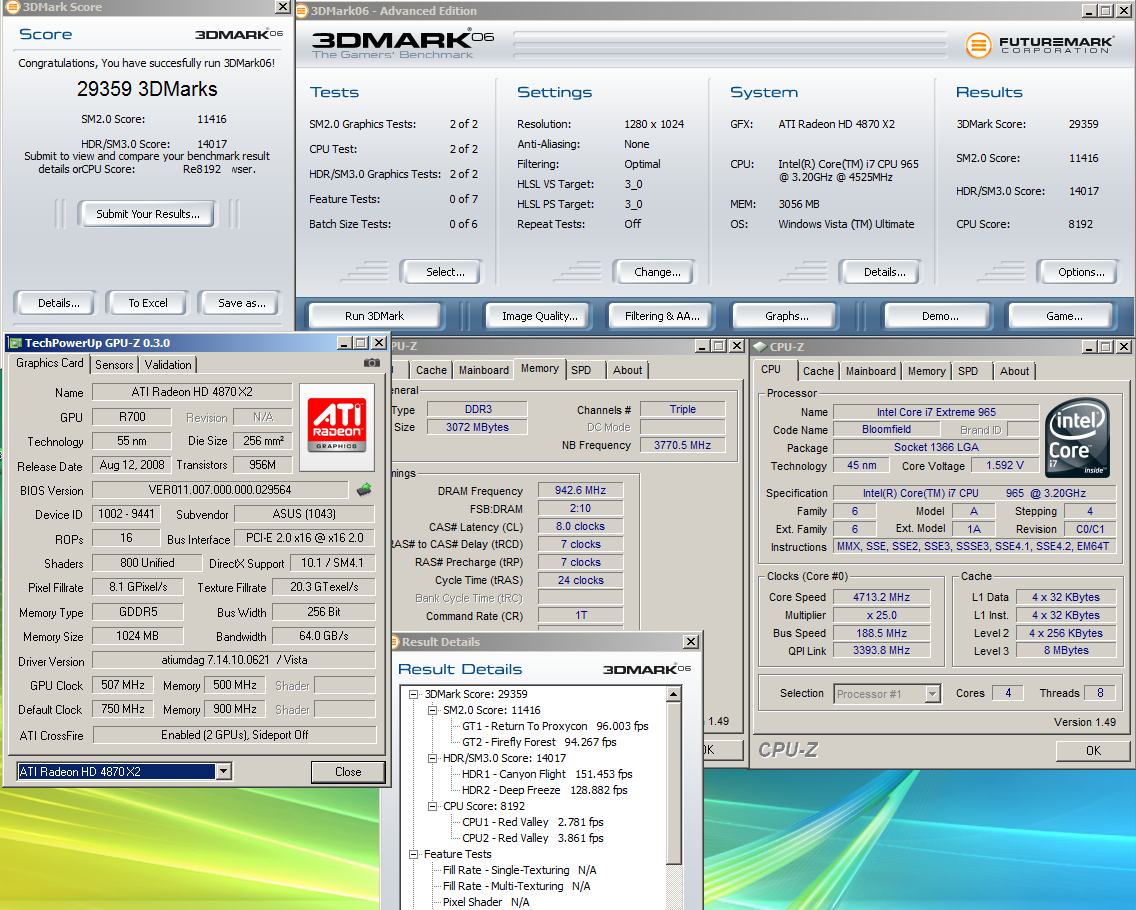
Task: Click the Select button under Tests
Action: (x=445, y=272)
